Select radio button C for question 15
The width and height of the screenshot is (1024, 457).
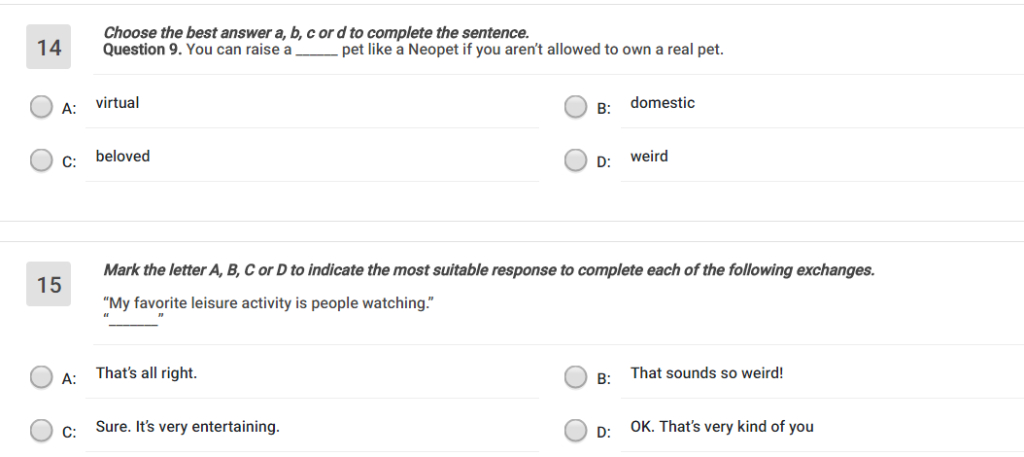point(41,430)
